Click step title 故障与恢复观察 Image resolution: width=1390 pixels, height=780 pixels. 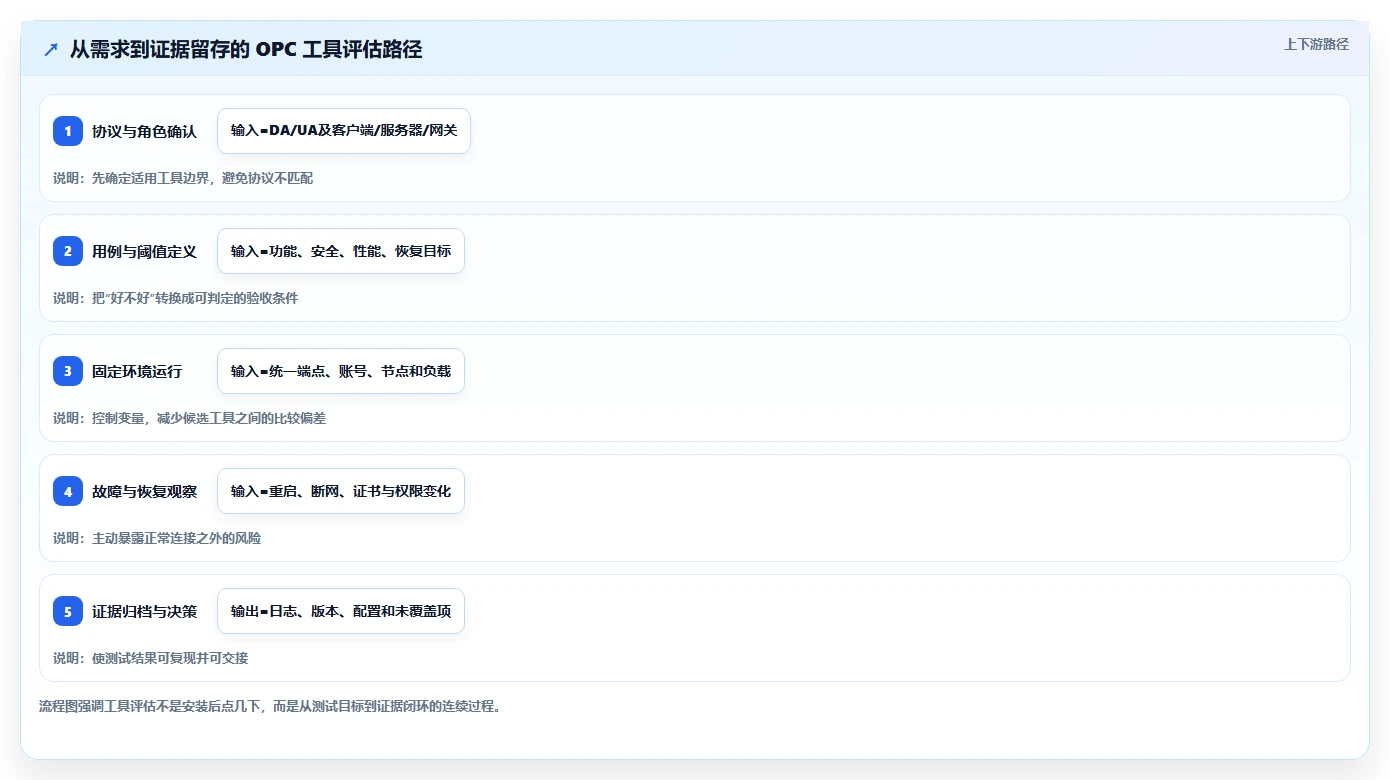pos(145,491)
